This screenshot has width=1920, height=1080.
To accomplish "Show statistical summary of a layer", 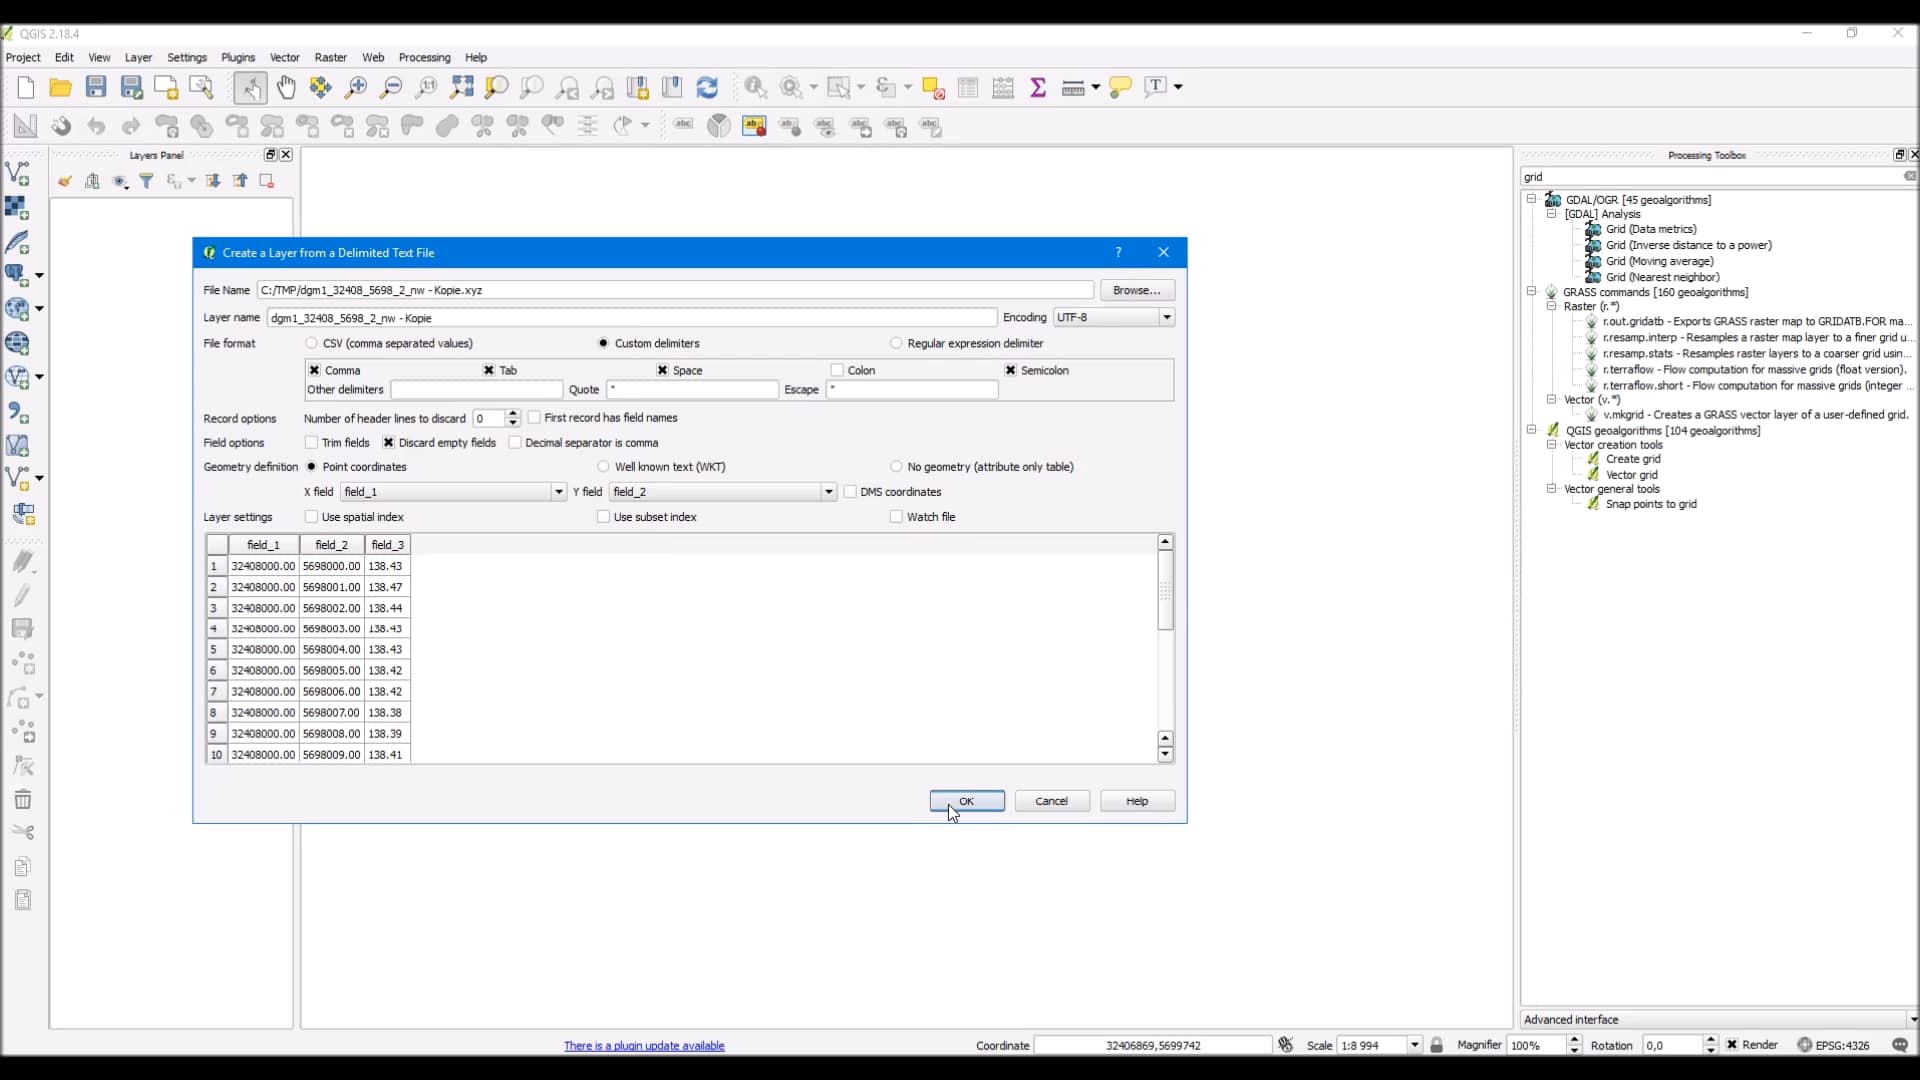I will 1038,88.
